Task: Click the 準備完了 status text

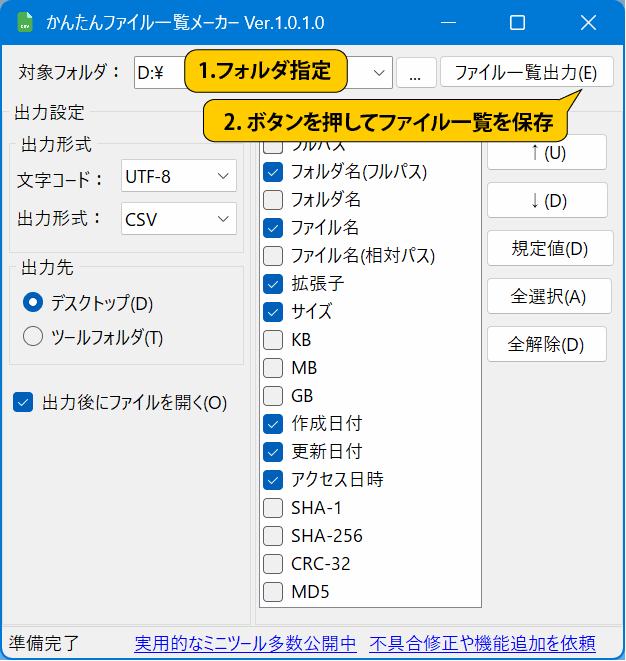Action: tap(44, 644)
